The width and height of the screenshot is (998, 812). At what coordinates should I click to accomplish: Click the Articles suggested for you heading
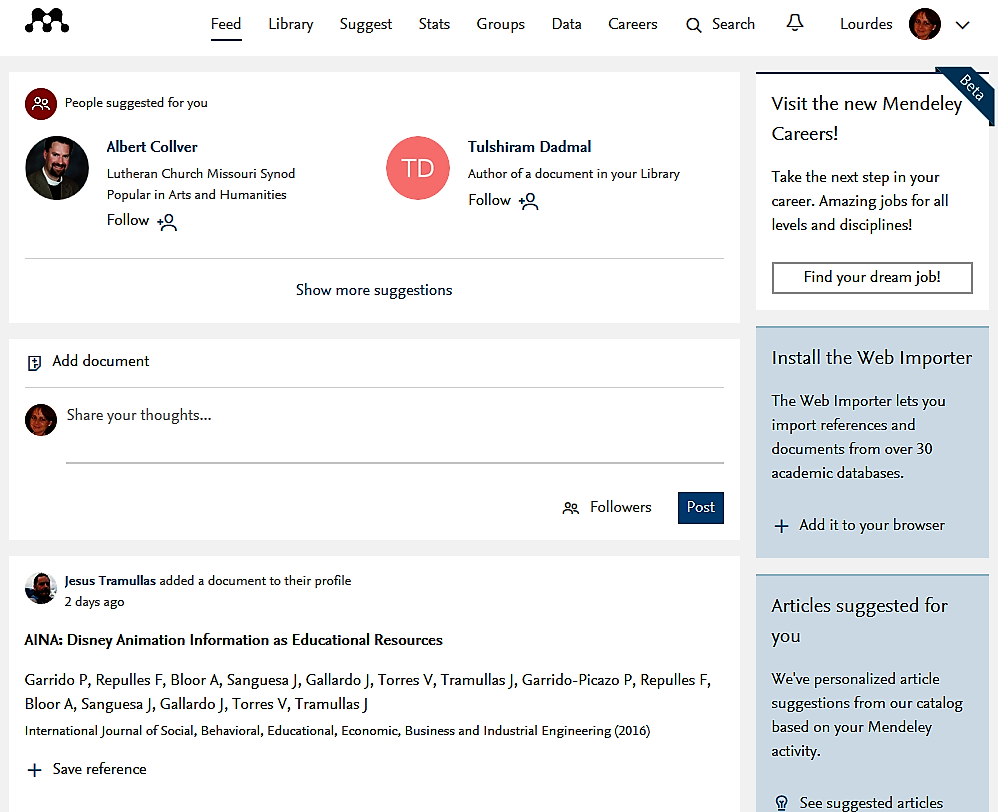click(860, 620)
